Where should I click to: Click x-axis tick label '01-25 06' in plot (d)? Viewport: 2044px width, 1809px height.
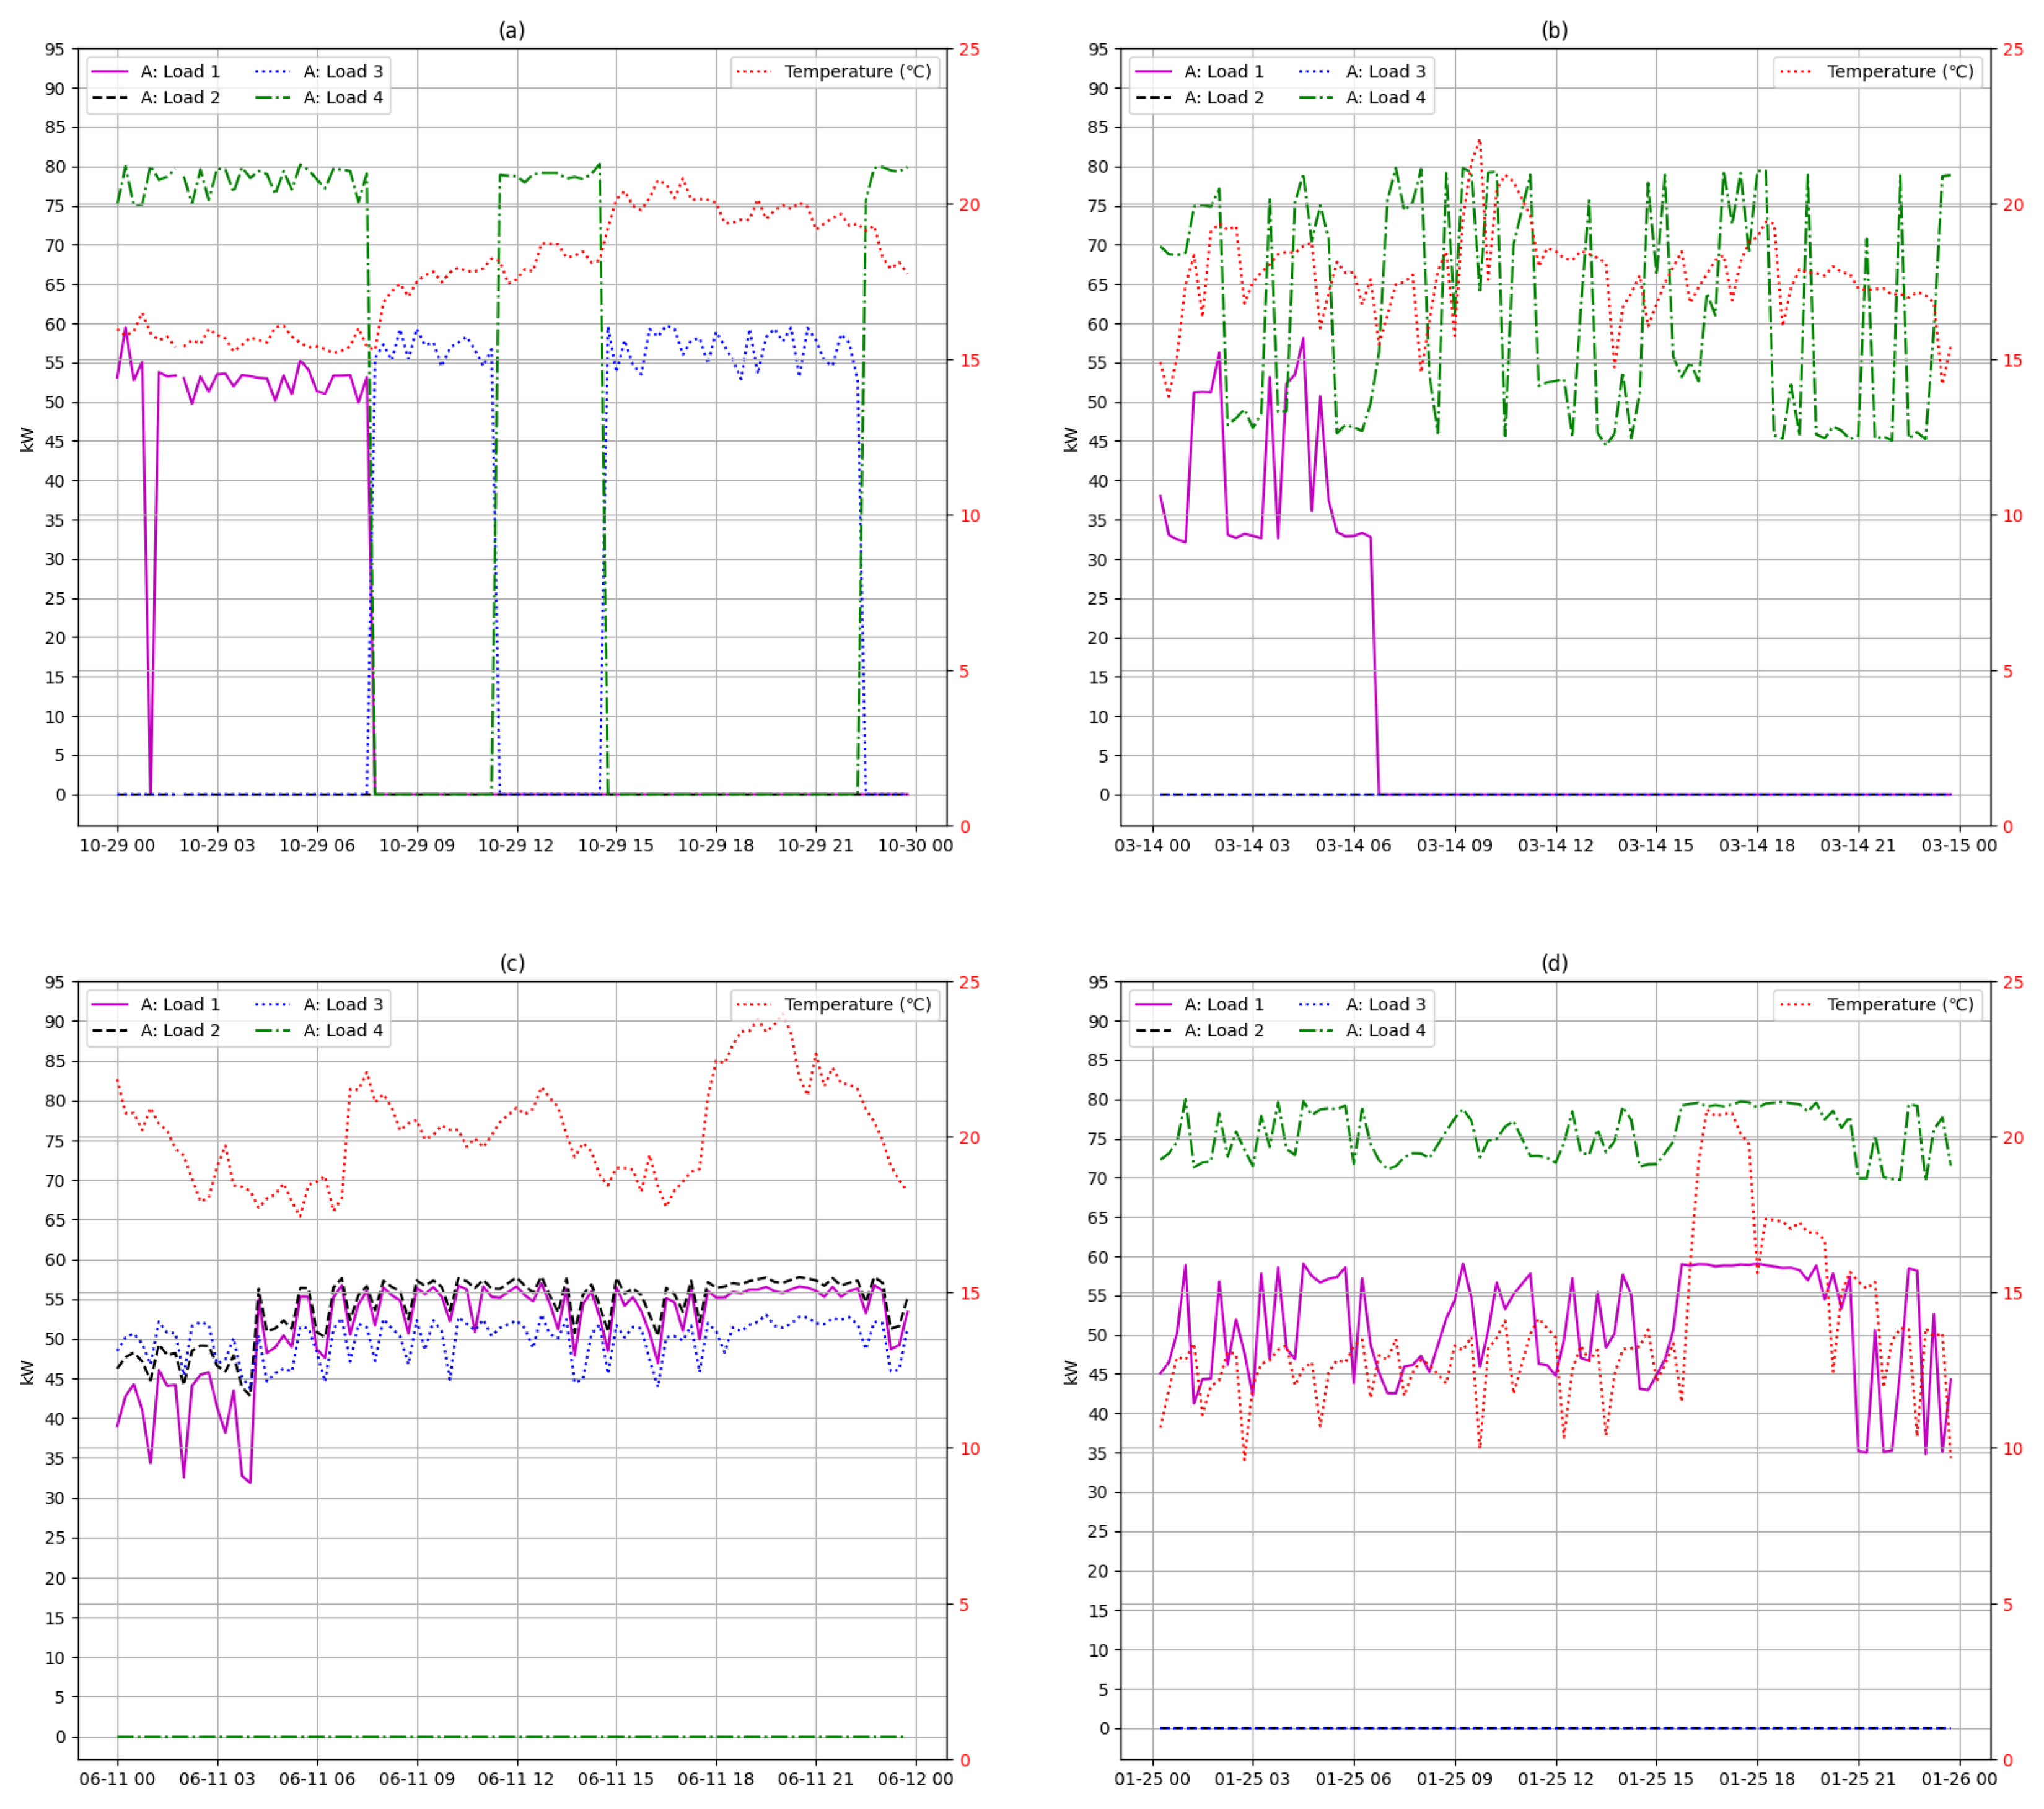pyautogui.click(x=1354, y=1779)
